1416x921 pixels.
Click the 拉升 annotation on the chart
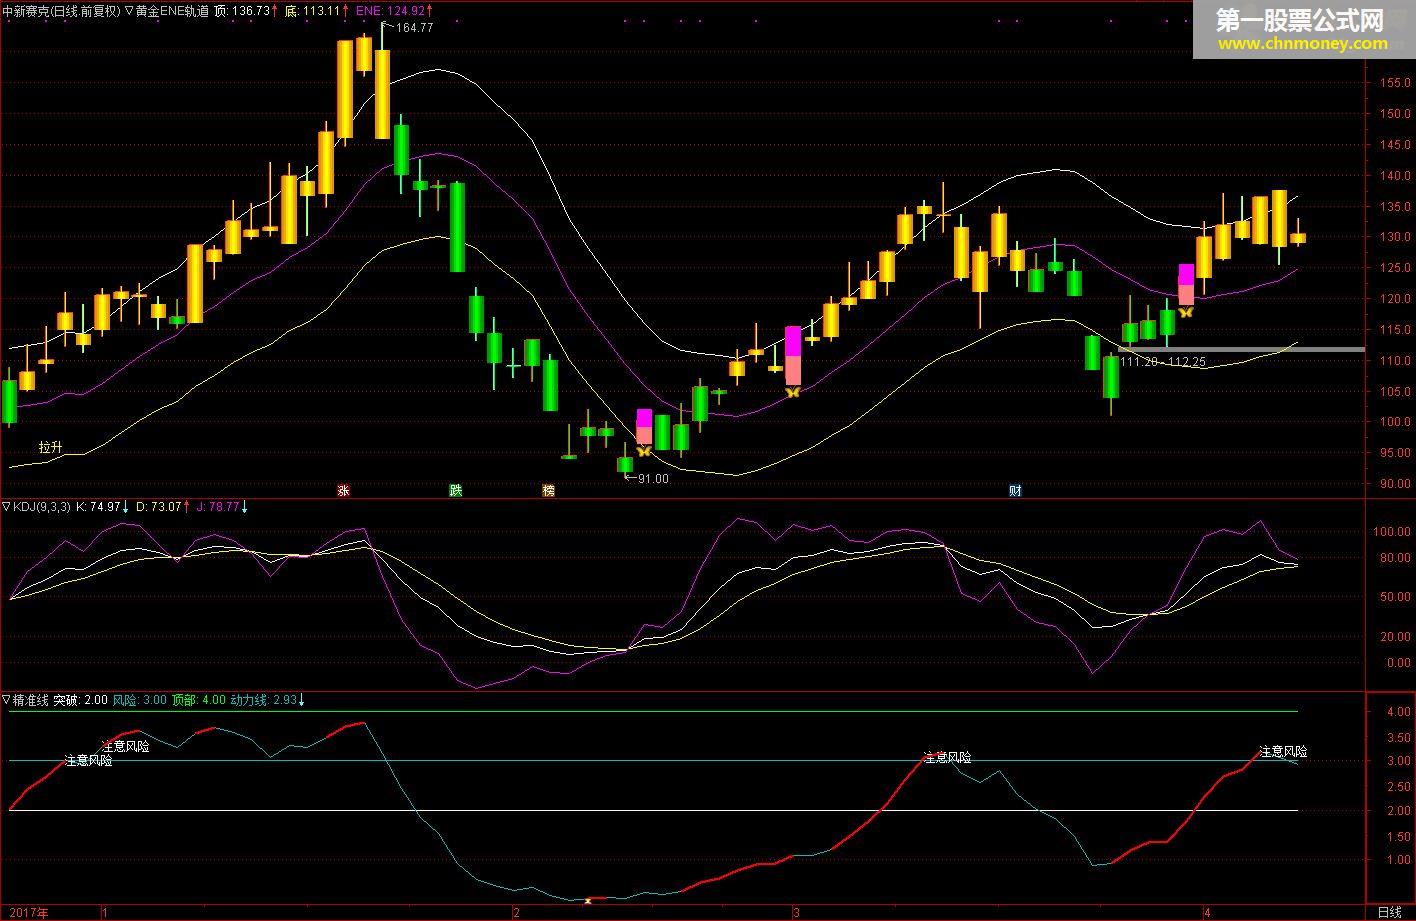pyautogui.click(x=51, y=447)
